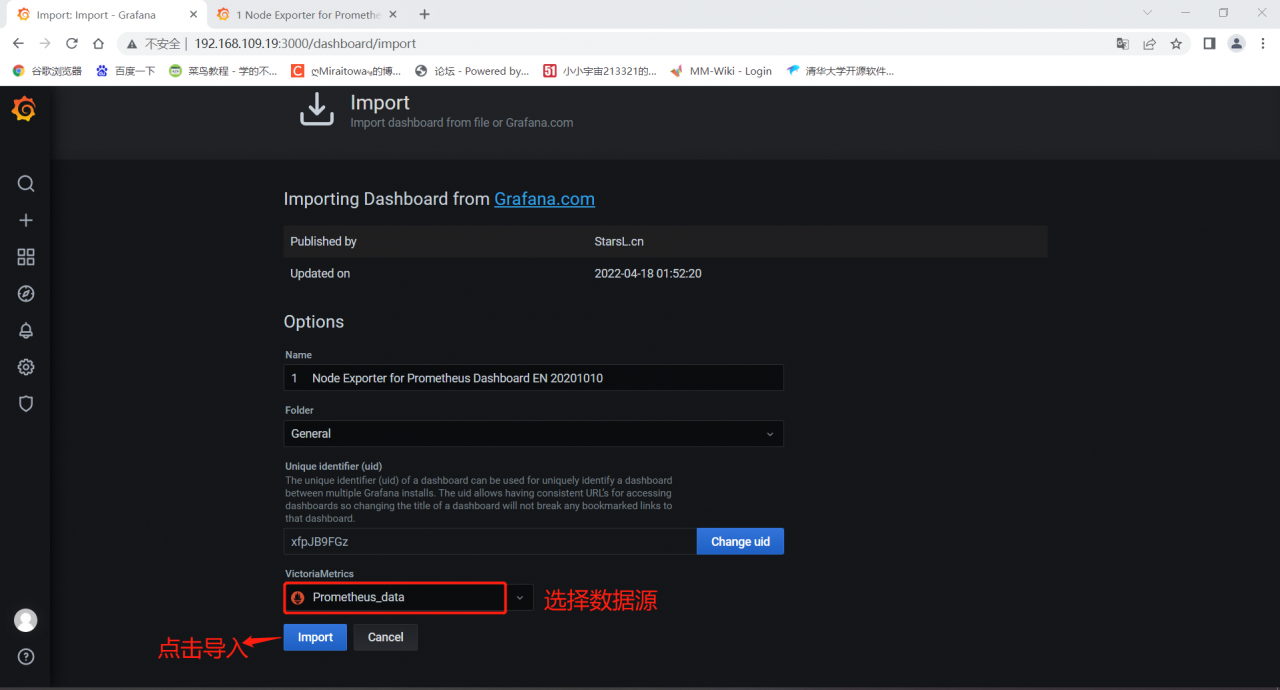Open the Configuration gear icon

click(x=26, y=367)
